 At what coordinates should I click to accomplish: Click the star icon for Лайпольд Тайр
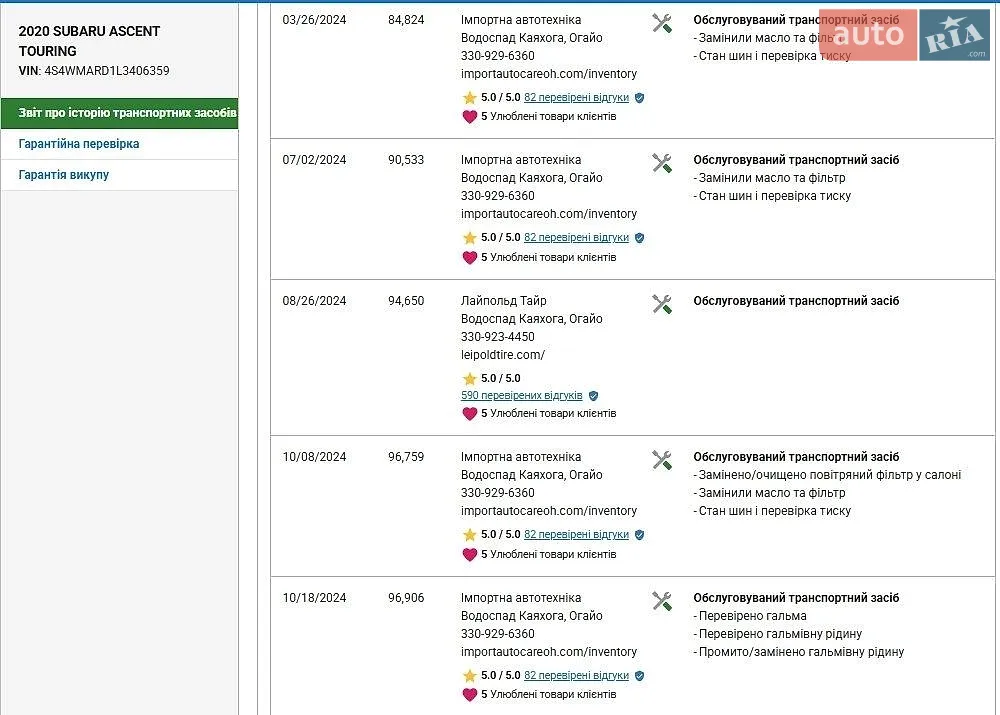coord(469,378)
